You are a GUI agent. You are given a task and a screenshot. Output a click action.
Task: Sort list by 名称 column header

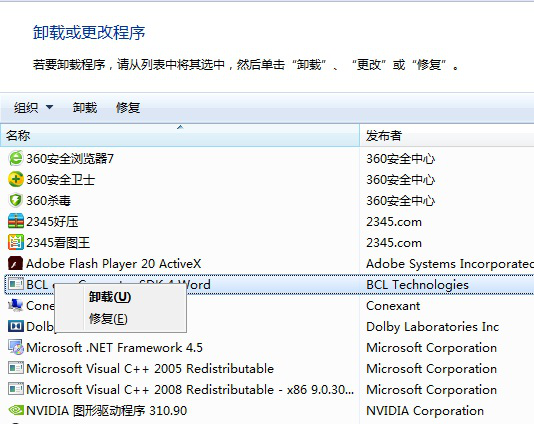[x=180, y=135]
